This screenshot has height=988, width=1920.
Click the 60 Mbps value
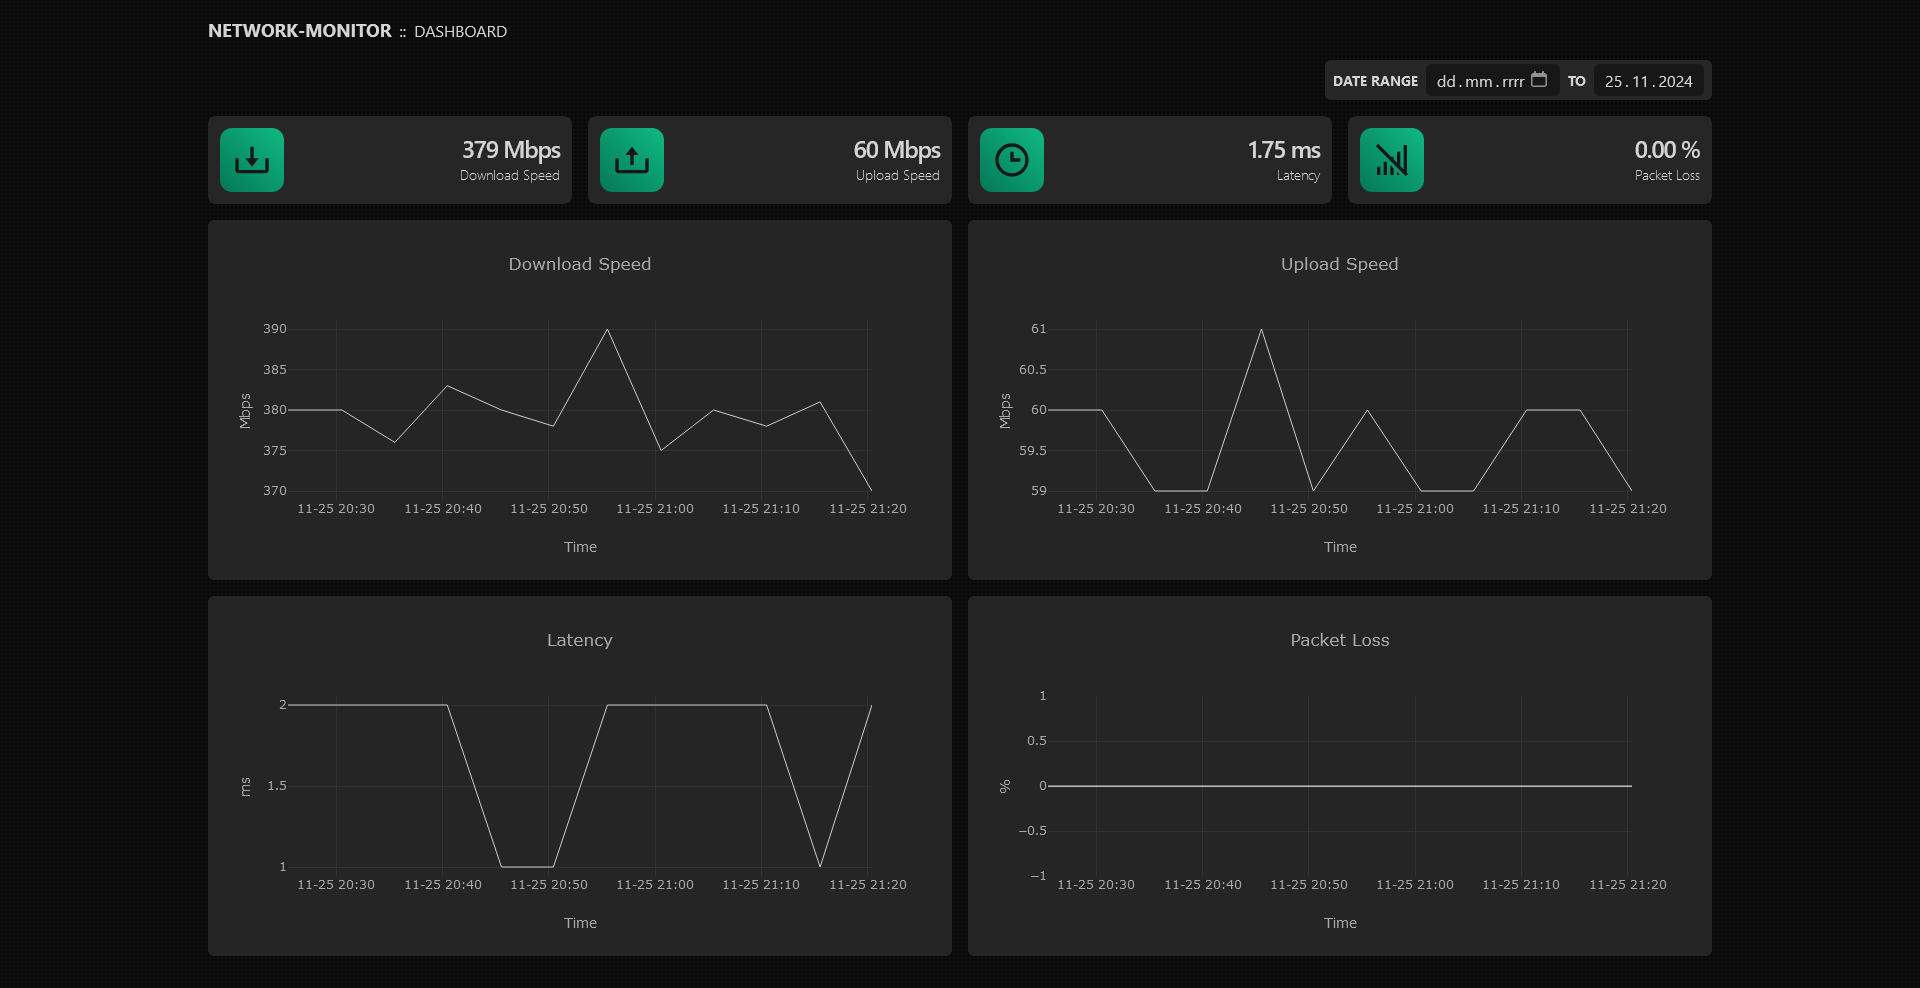tap(897, 150)
